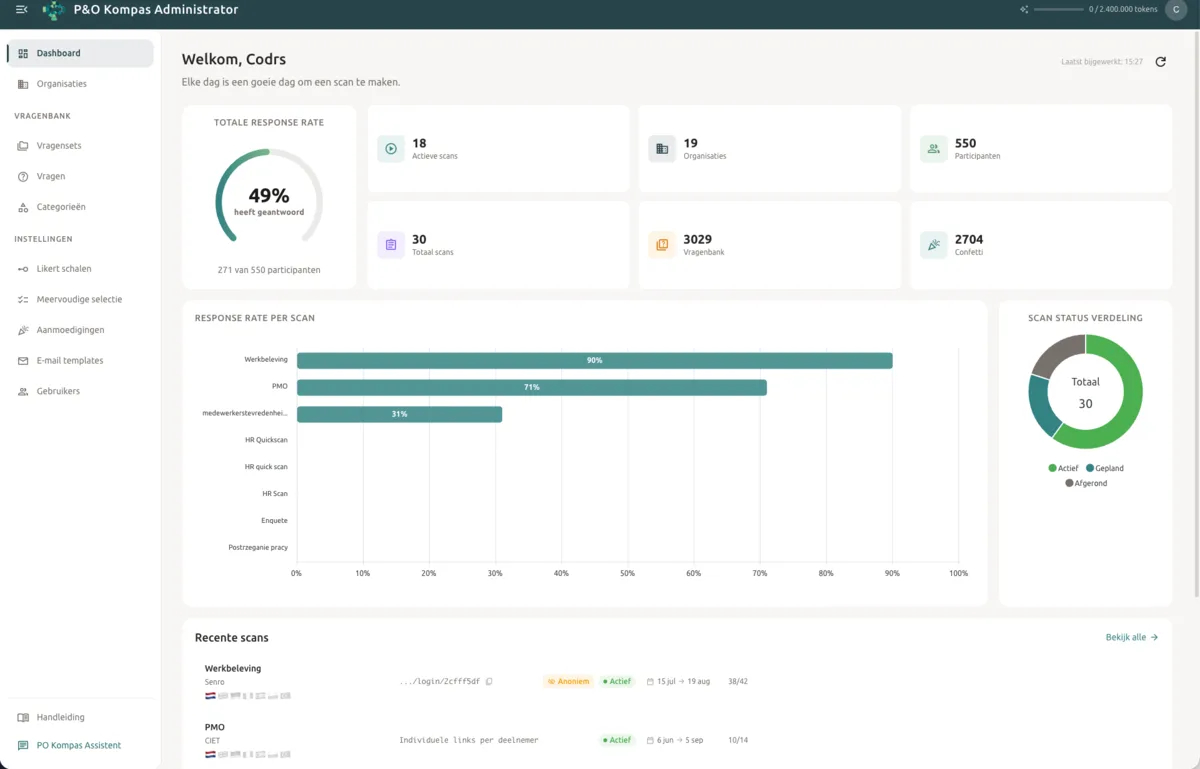
Task: Click the 30 Totaal scans card
Action: point(498,245)
